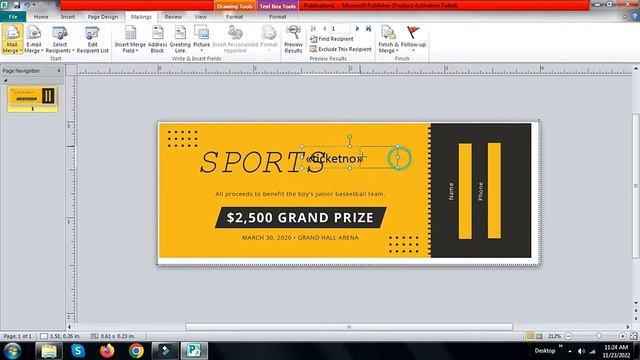The height and width of the screenshot is (360, 640).
Task: Click show whole page button
Action: 633,336
